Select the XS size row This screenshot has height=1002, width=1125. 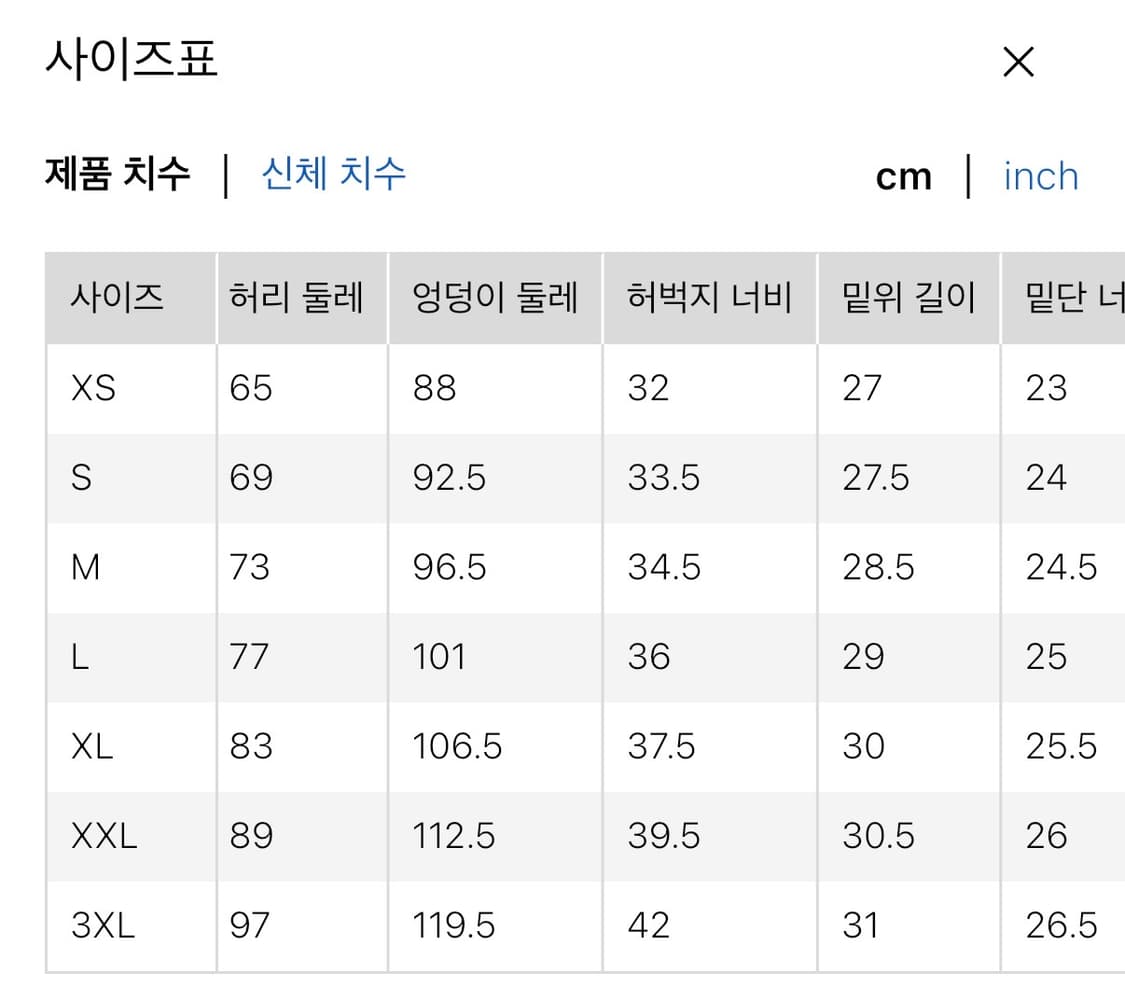(91, 388)
